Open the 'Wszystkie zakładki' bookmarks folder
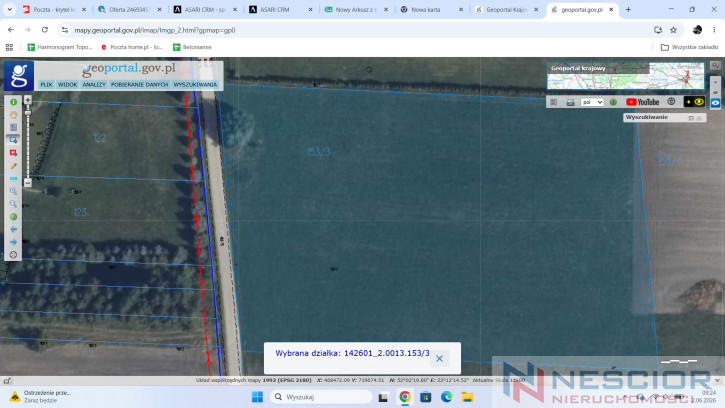Viewport: 725px width, 408px height. (x=689, y=47)
